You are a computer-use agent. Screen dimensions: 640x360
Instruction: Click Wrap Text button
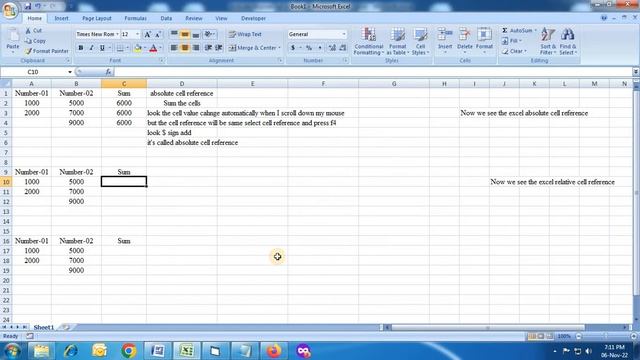245,34
